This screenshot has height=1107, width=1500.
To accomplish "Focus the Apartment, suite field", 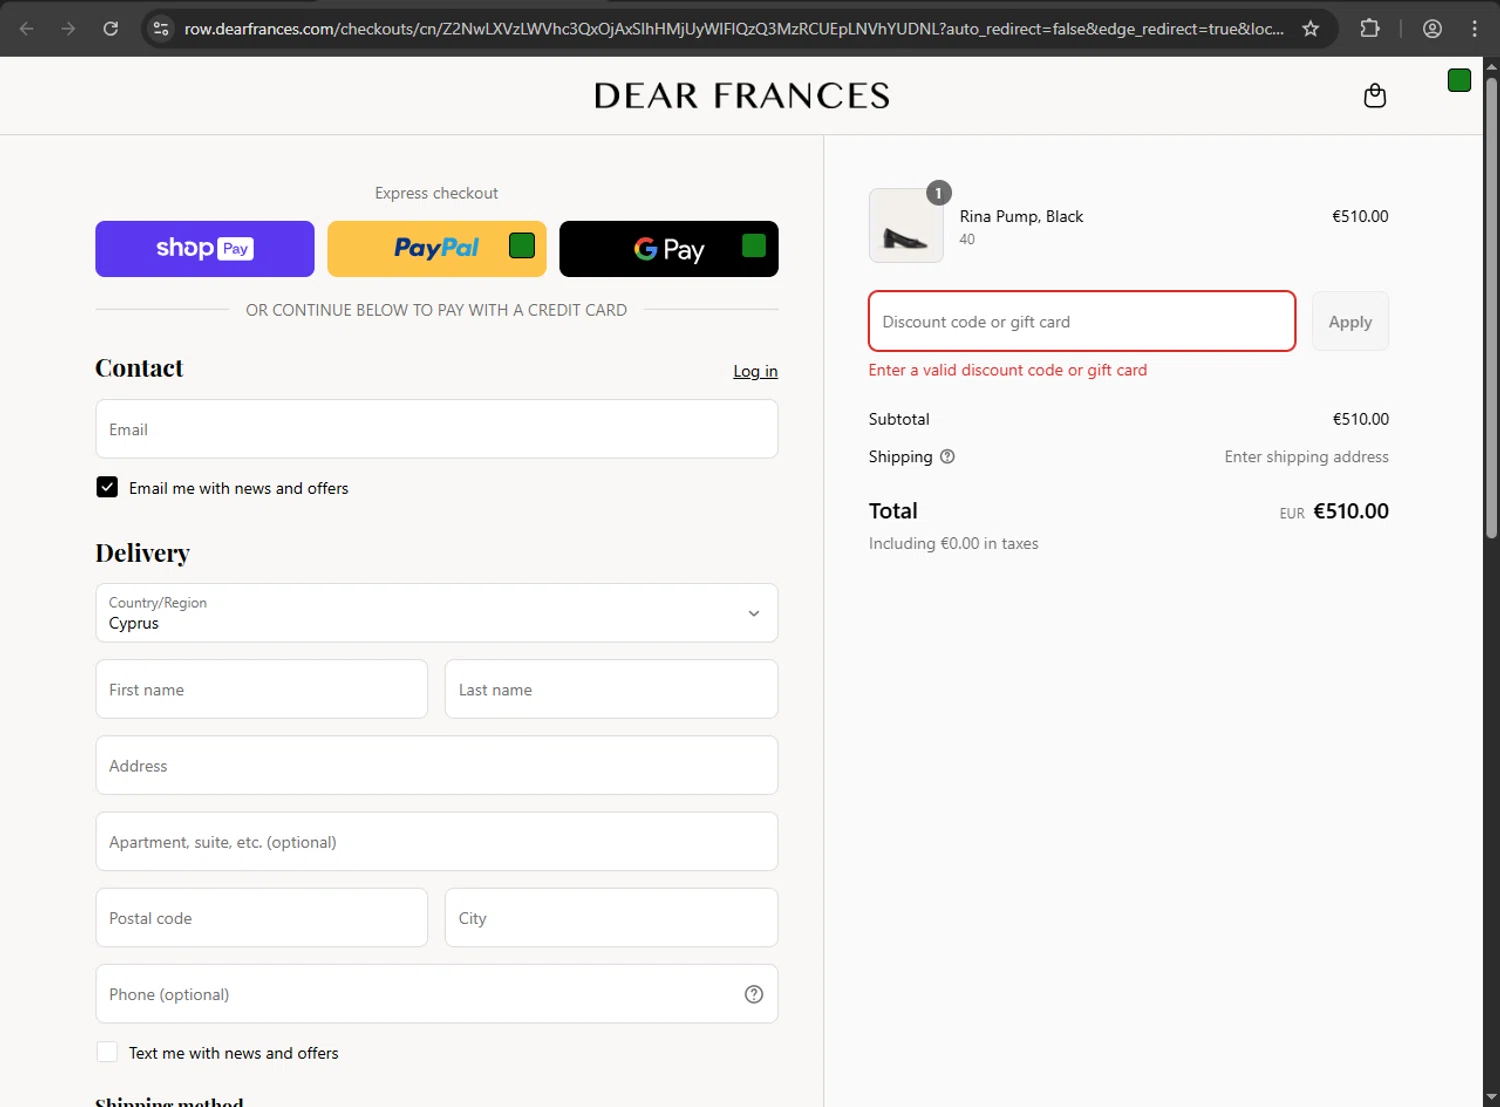I will pyautogui.click(x=437, y=841).
